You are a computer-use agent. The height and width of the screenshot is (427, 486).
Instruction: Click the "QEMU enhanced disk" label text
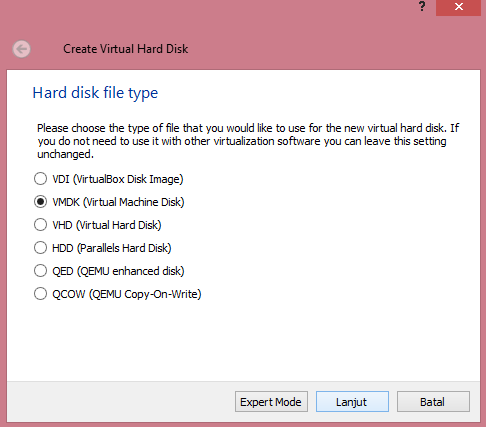[131, 271]
